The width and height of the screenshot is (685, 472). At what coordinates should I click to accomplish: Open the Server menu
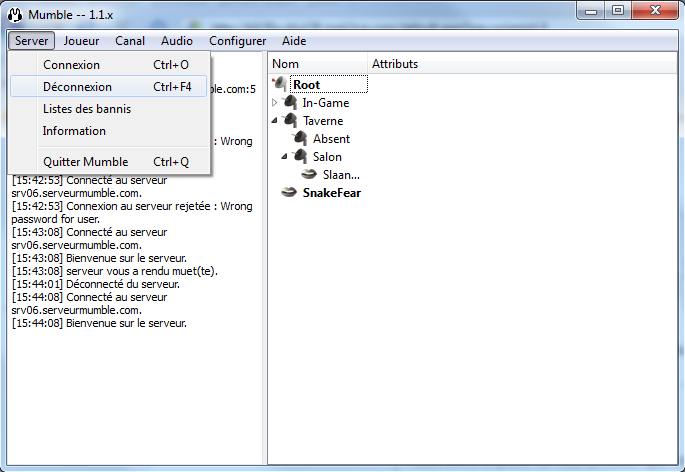(31, 41)
